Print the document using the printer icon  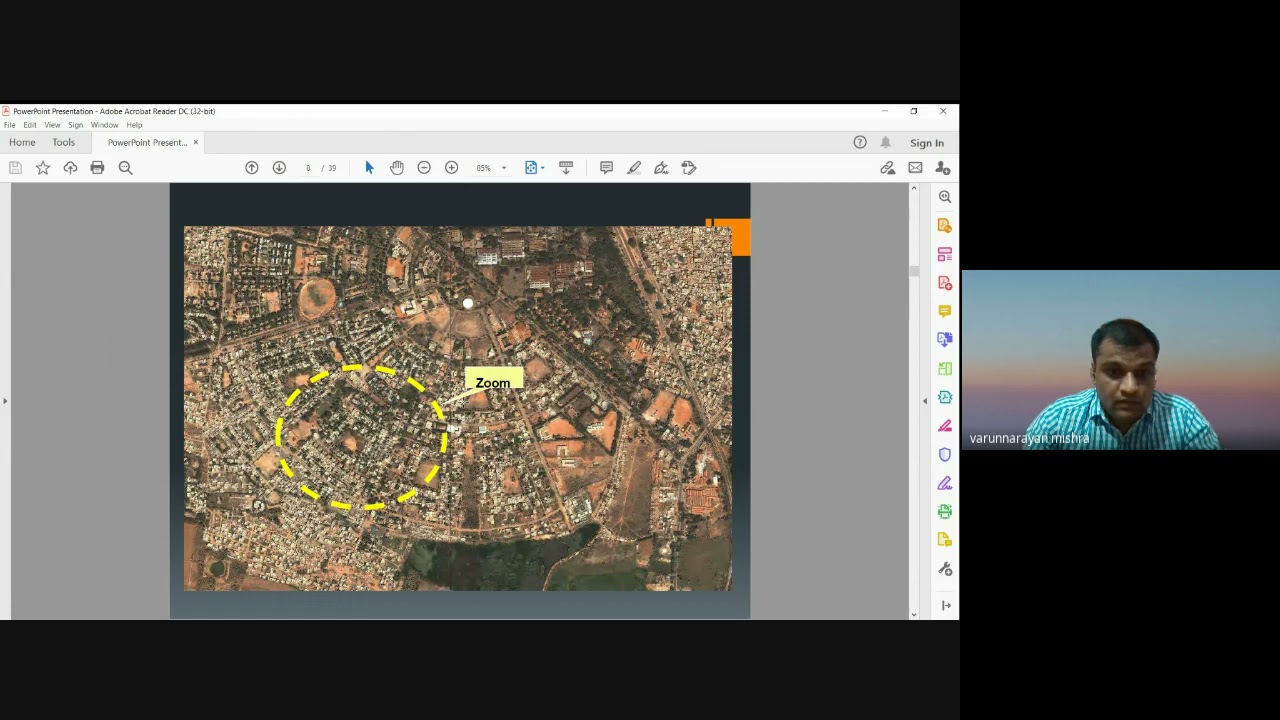pos(97,168)
